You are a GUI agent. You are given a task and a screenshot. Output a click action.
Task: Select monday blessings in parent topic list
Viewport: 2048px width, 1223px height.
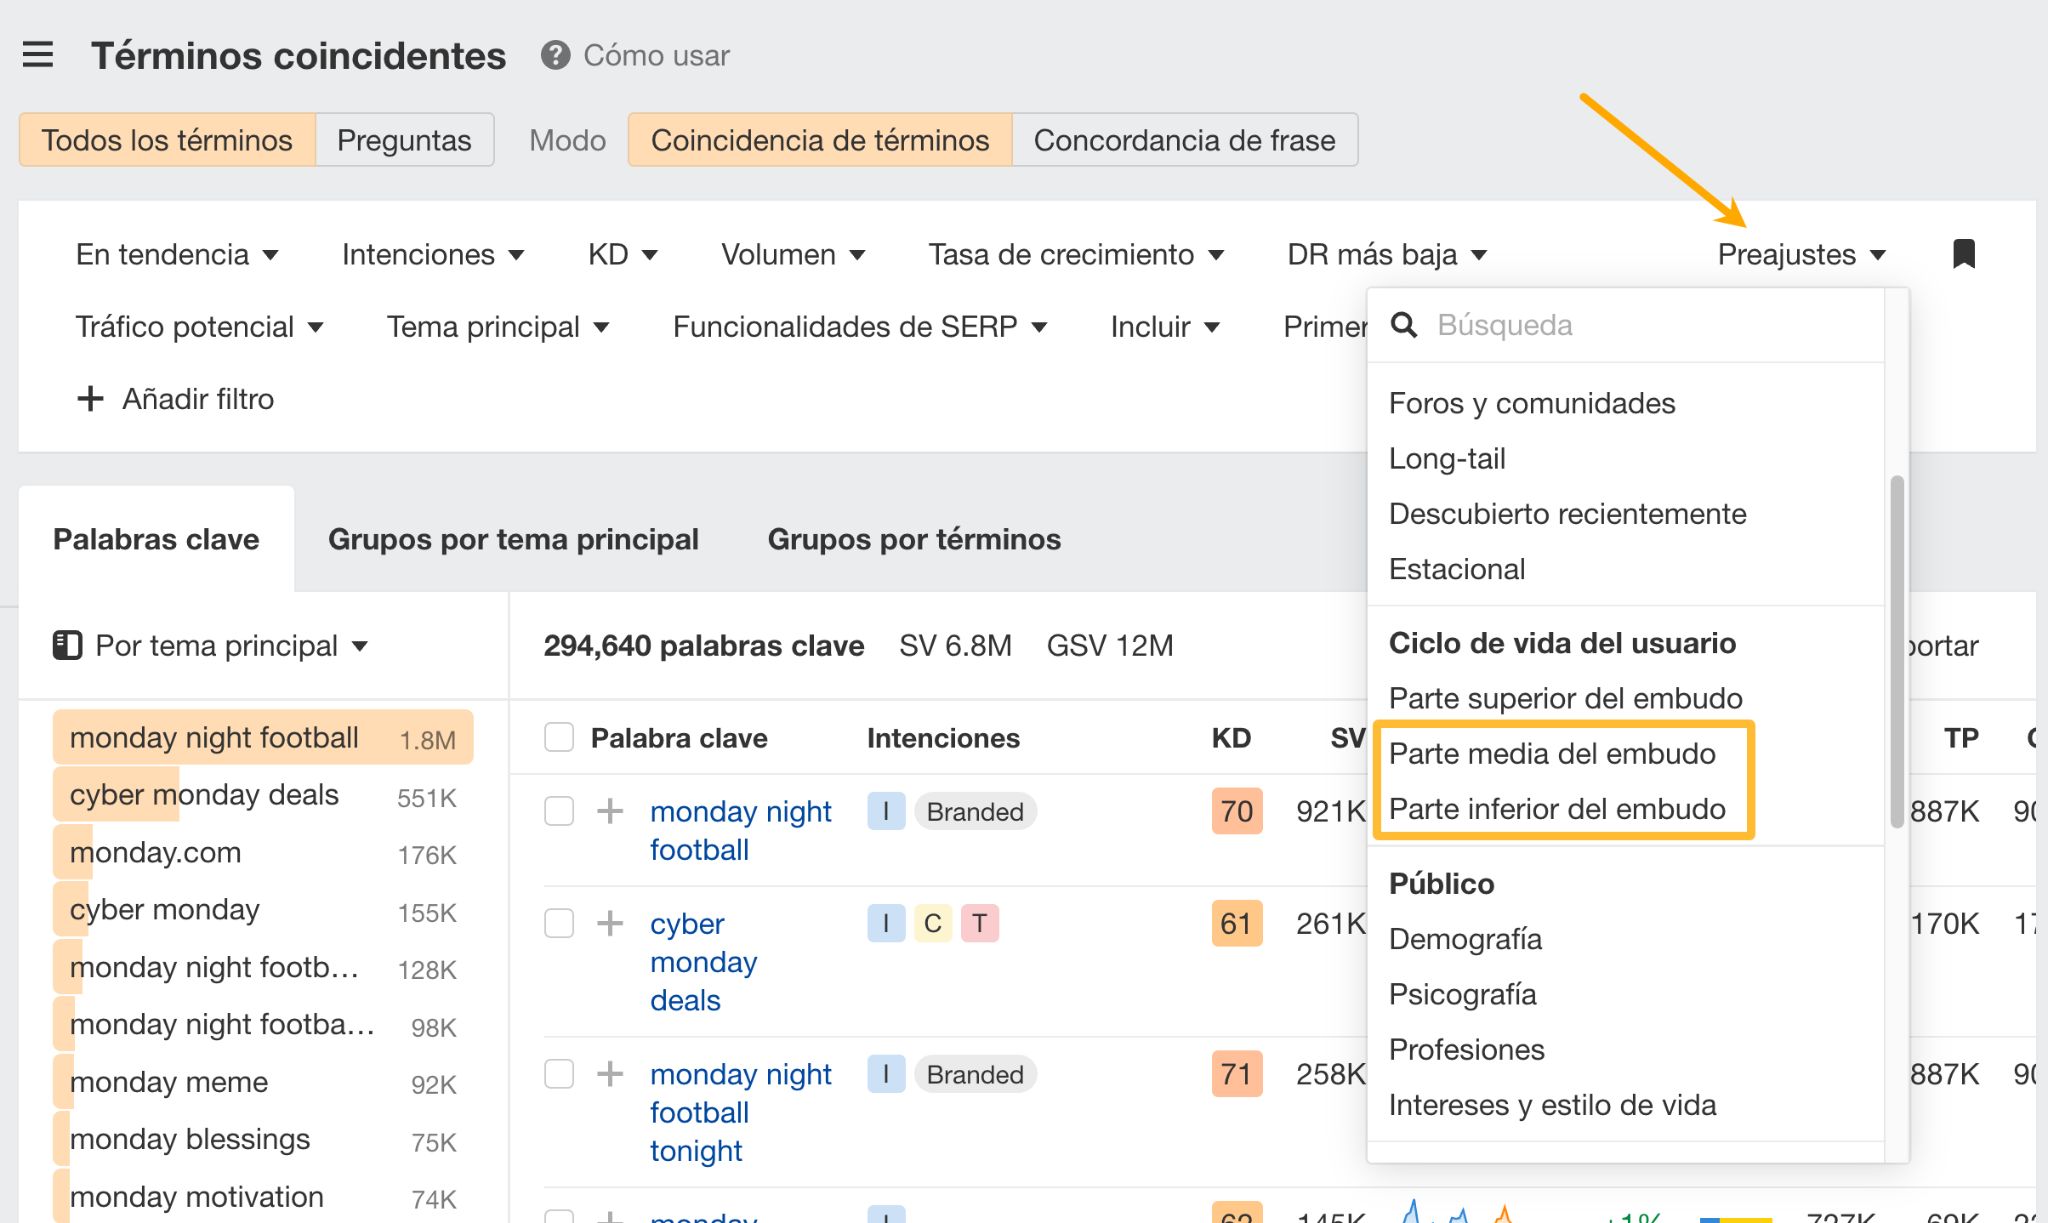262,1139
